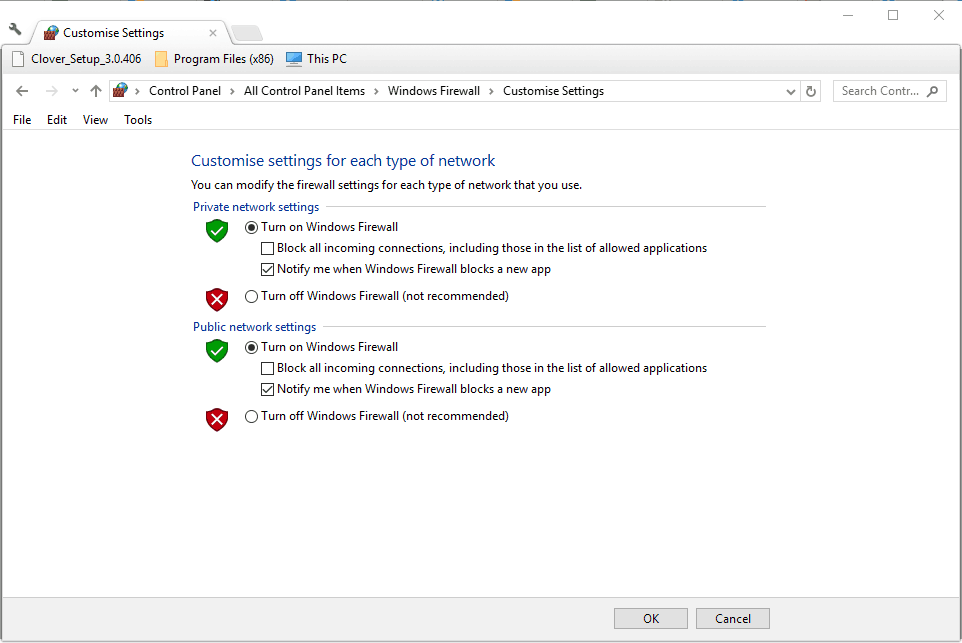Click the refresh icon in the address bar

pyautogui.click(x=811, y=90)
